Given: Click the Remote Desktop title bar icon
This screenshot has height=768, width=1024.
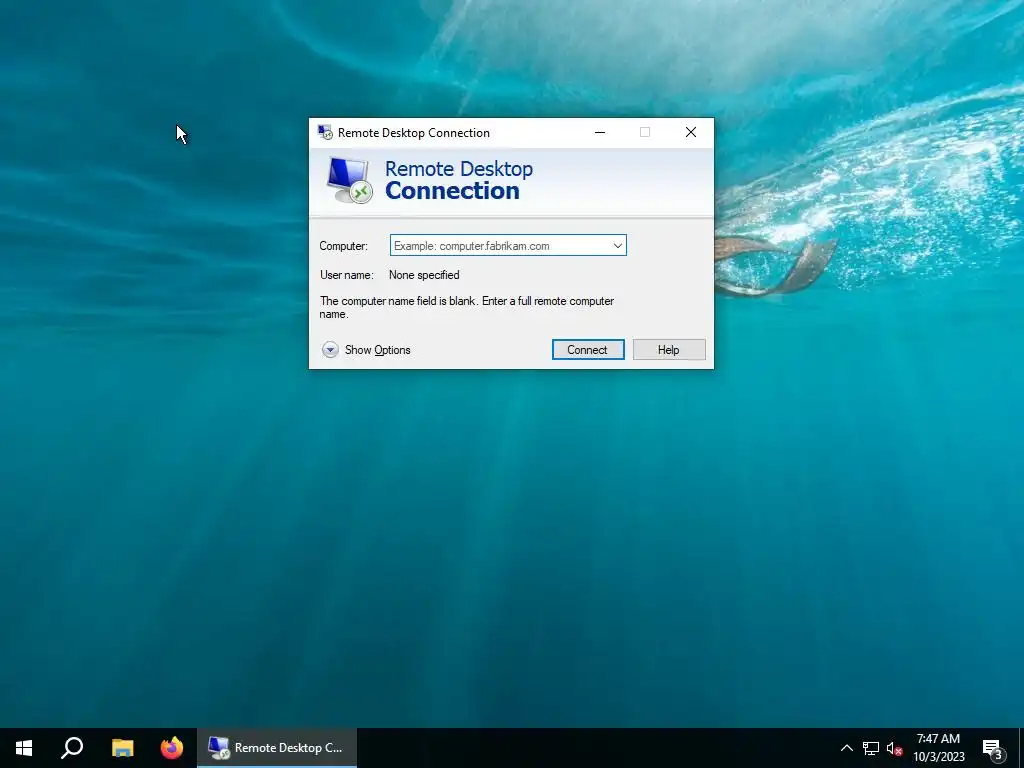Looking at the screenshot, I should click(325, 133).
